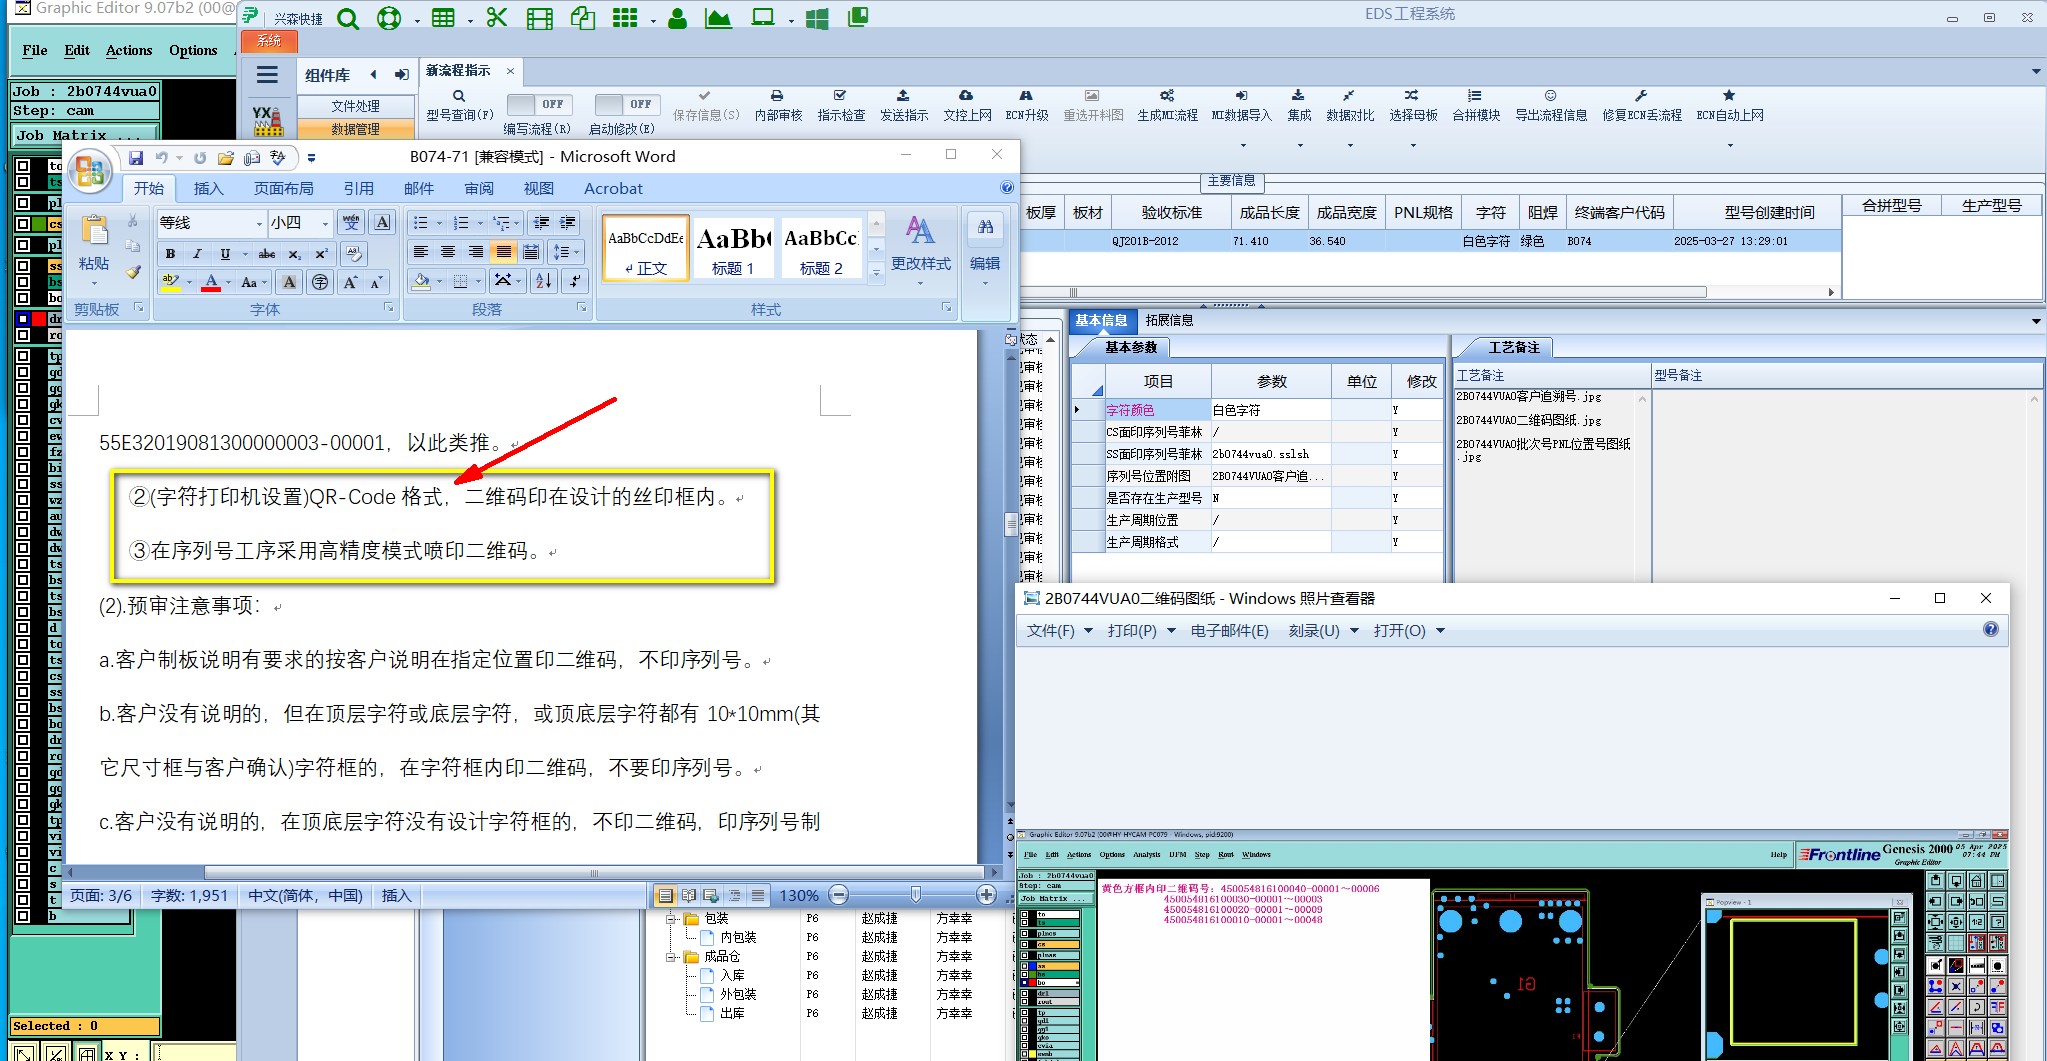Click the zoom-in plus button in Word
The height and width of the screenshot is (1061, 2047).
pos(986,895)
